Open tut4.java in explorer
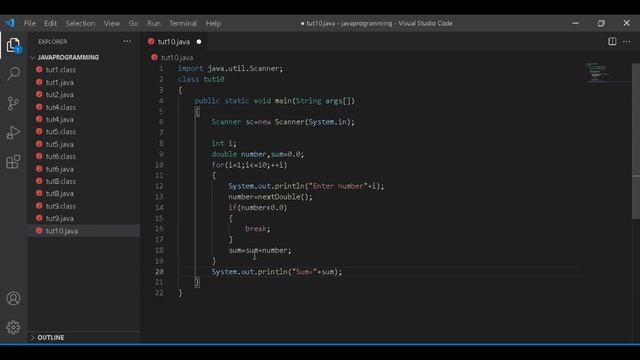 click(60, 120)
